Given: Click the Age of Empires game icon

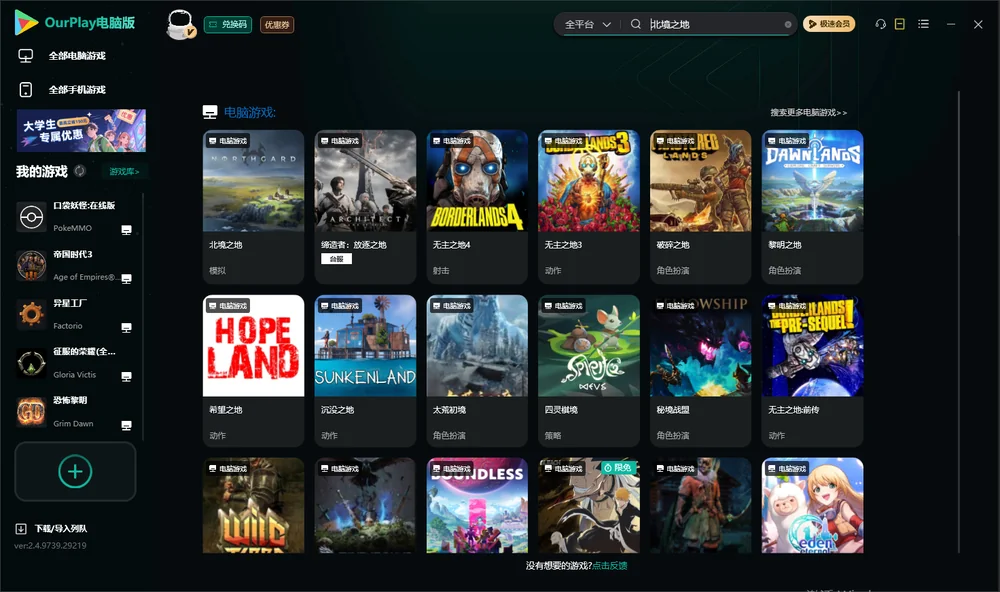Looking at the screenshot, I should point(31,265).
